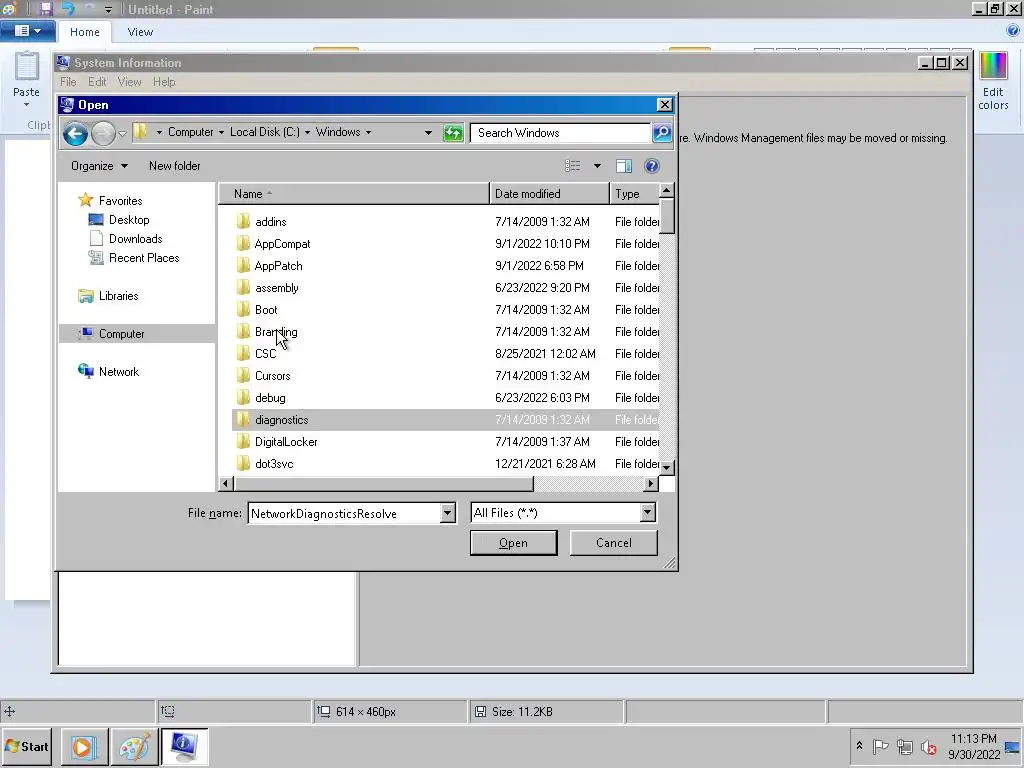Screen dimensions: 1024x768
Task: Click the File name input field
Action: [x=344, y=513]
